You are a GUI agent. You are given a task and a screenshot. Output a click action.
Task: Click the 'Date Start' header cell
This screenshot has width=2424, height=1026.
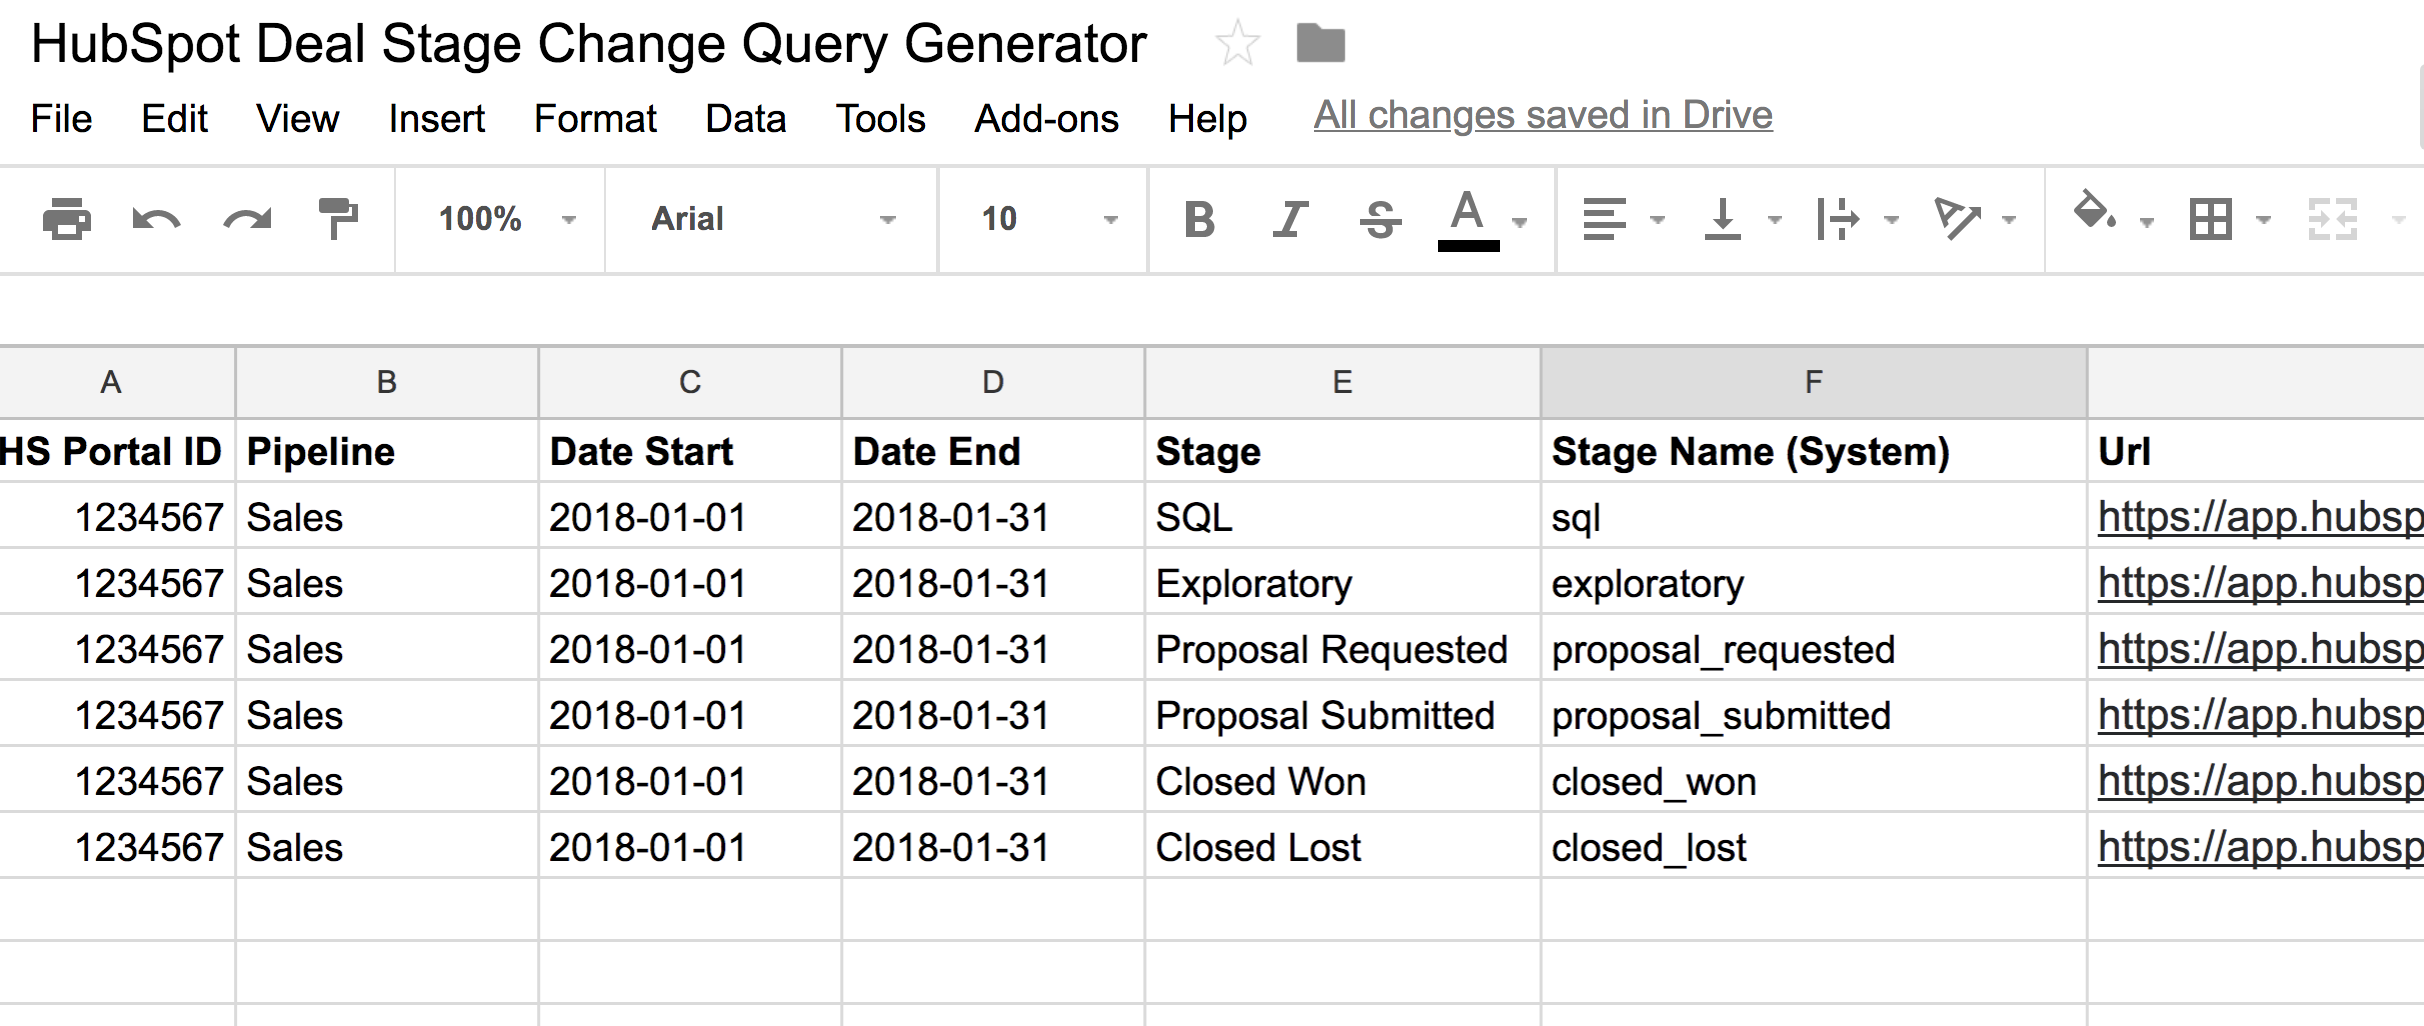(x=690, y=451)
